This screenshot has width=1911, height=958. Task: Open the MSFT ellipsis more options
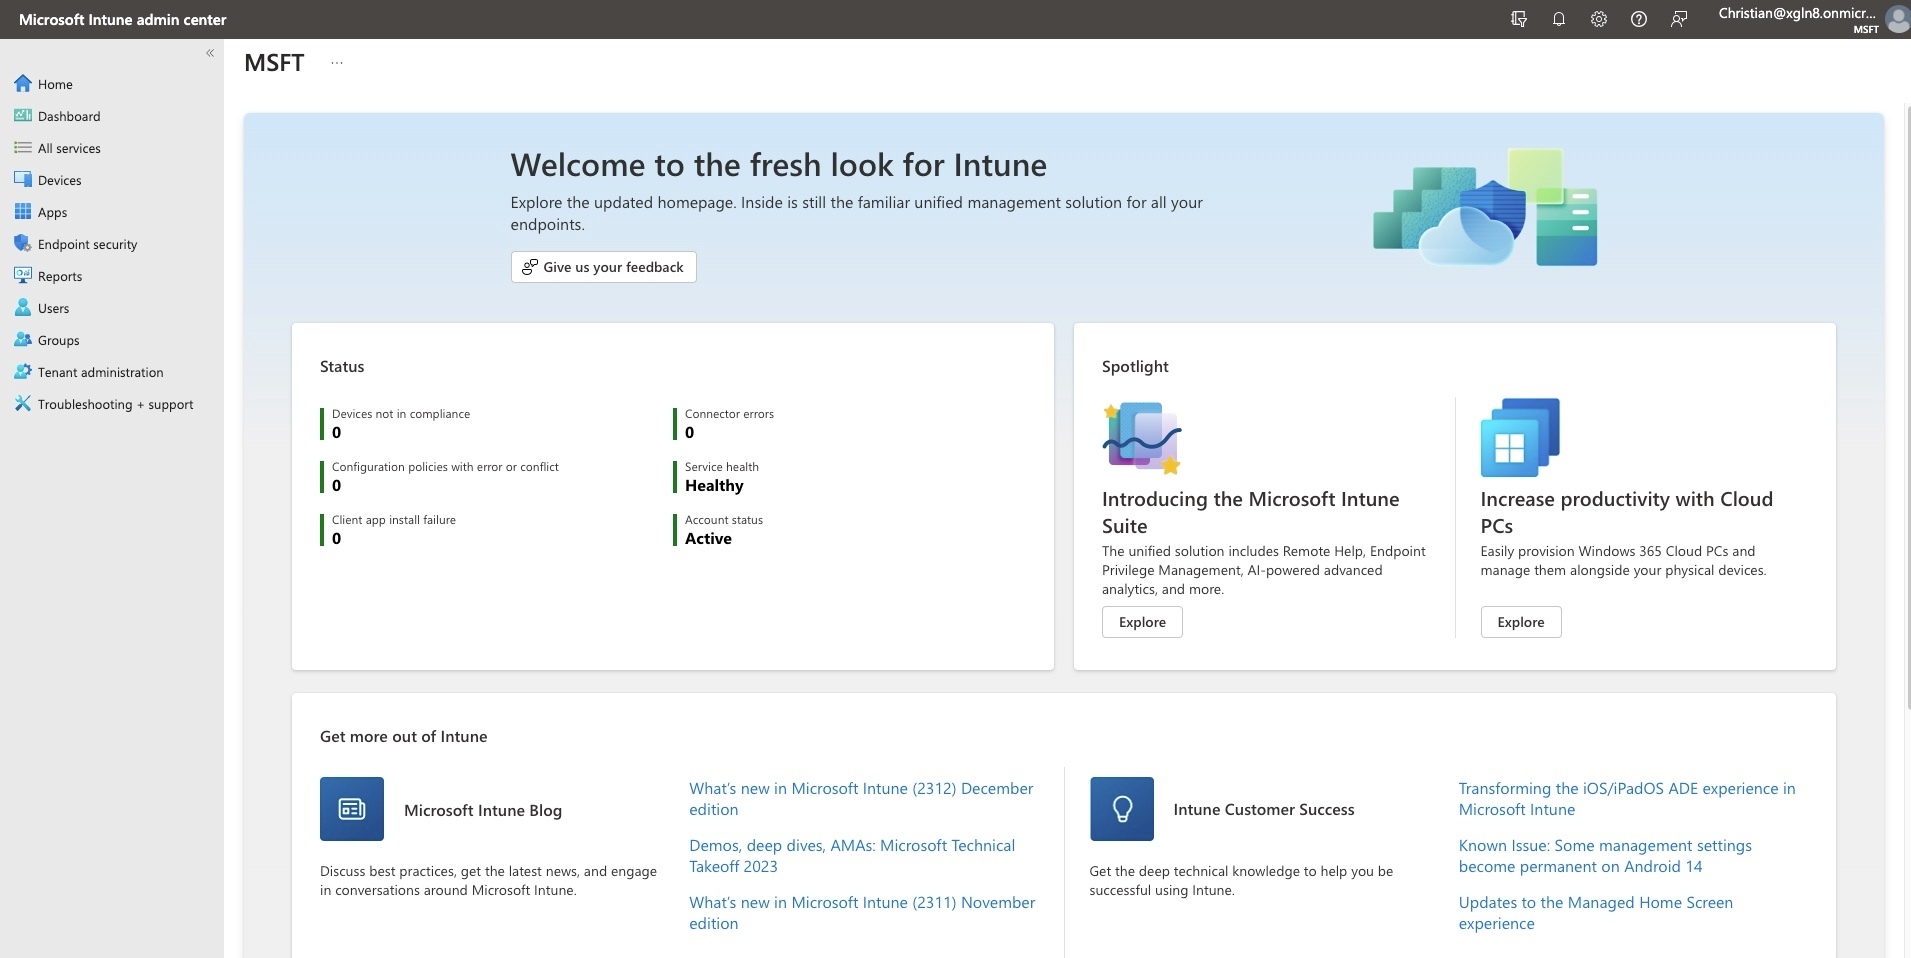337,62
